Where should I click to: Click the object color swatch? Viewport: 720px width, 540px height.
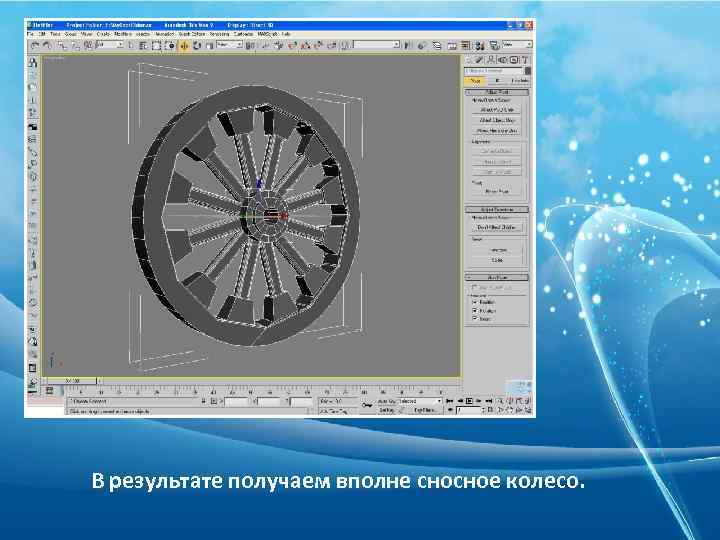(x=528, y=71)
